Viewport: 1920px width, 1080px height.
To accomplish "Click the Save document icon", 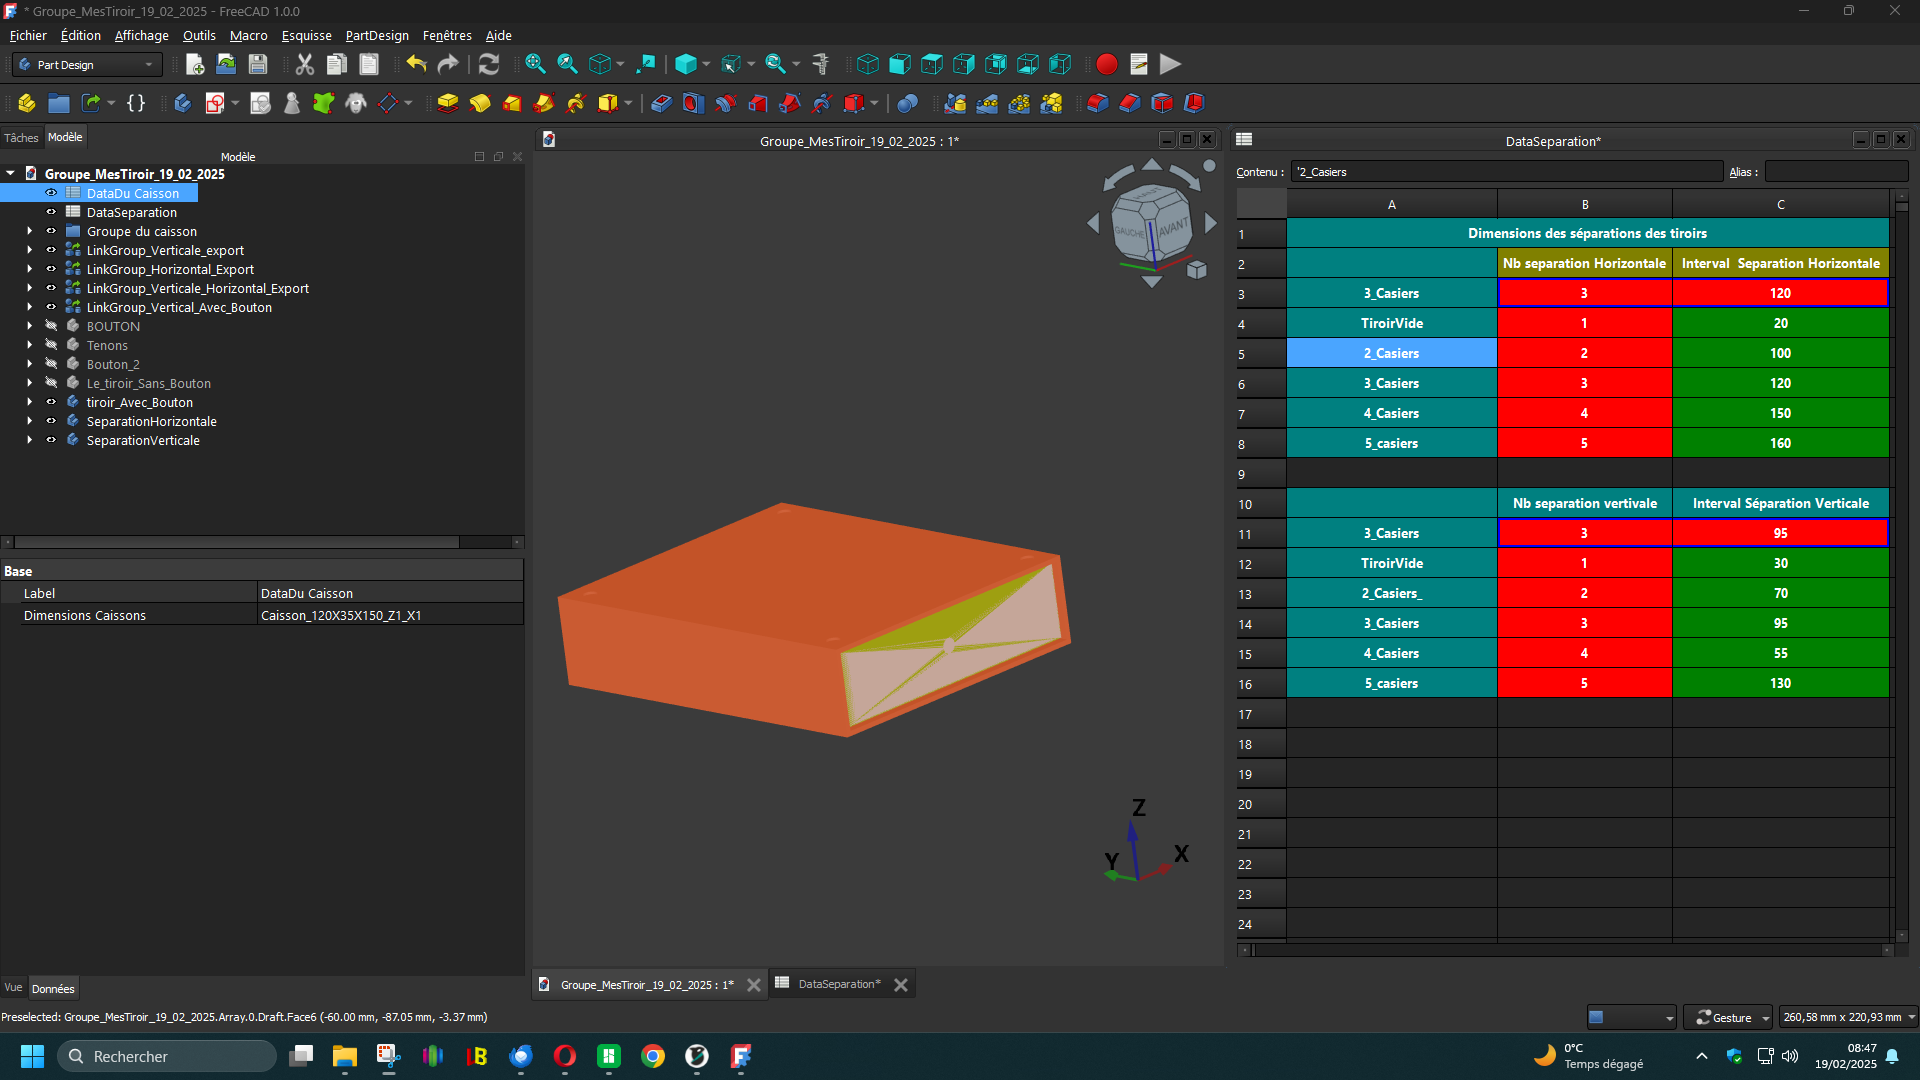I will tap(258, 65).
